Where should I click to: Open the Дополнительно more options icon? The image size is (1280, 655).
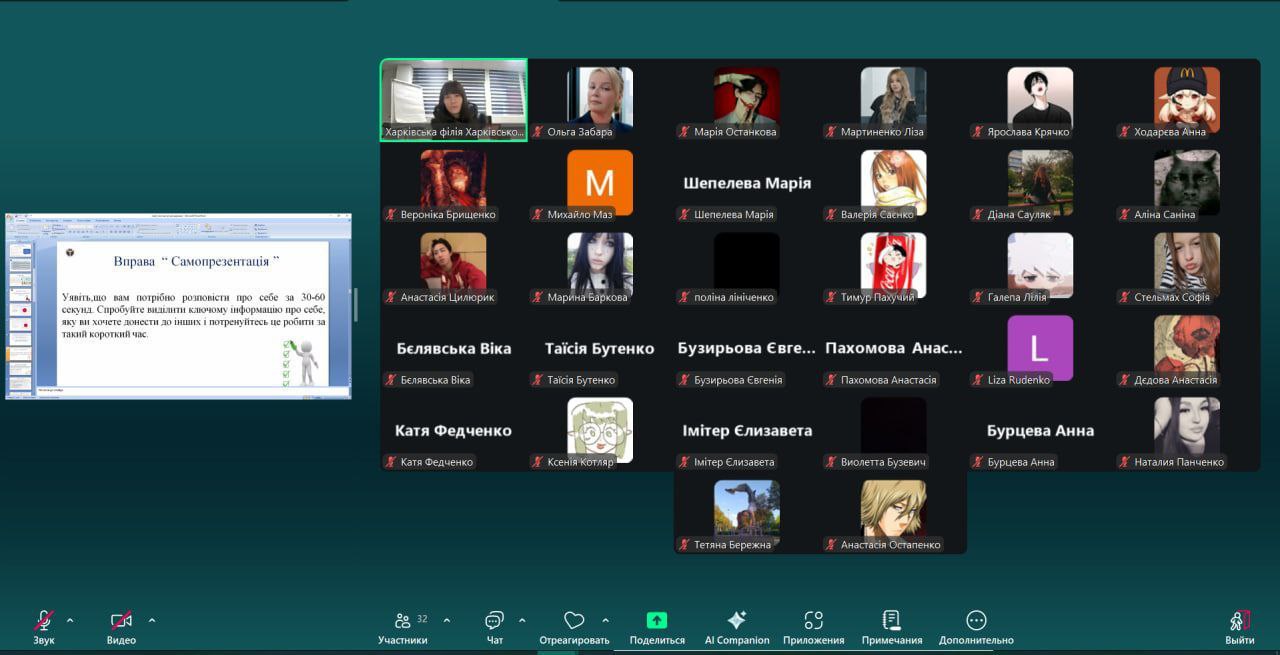[976, 621]
